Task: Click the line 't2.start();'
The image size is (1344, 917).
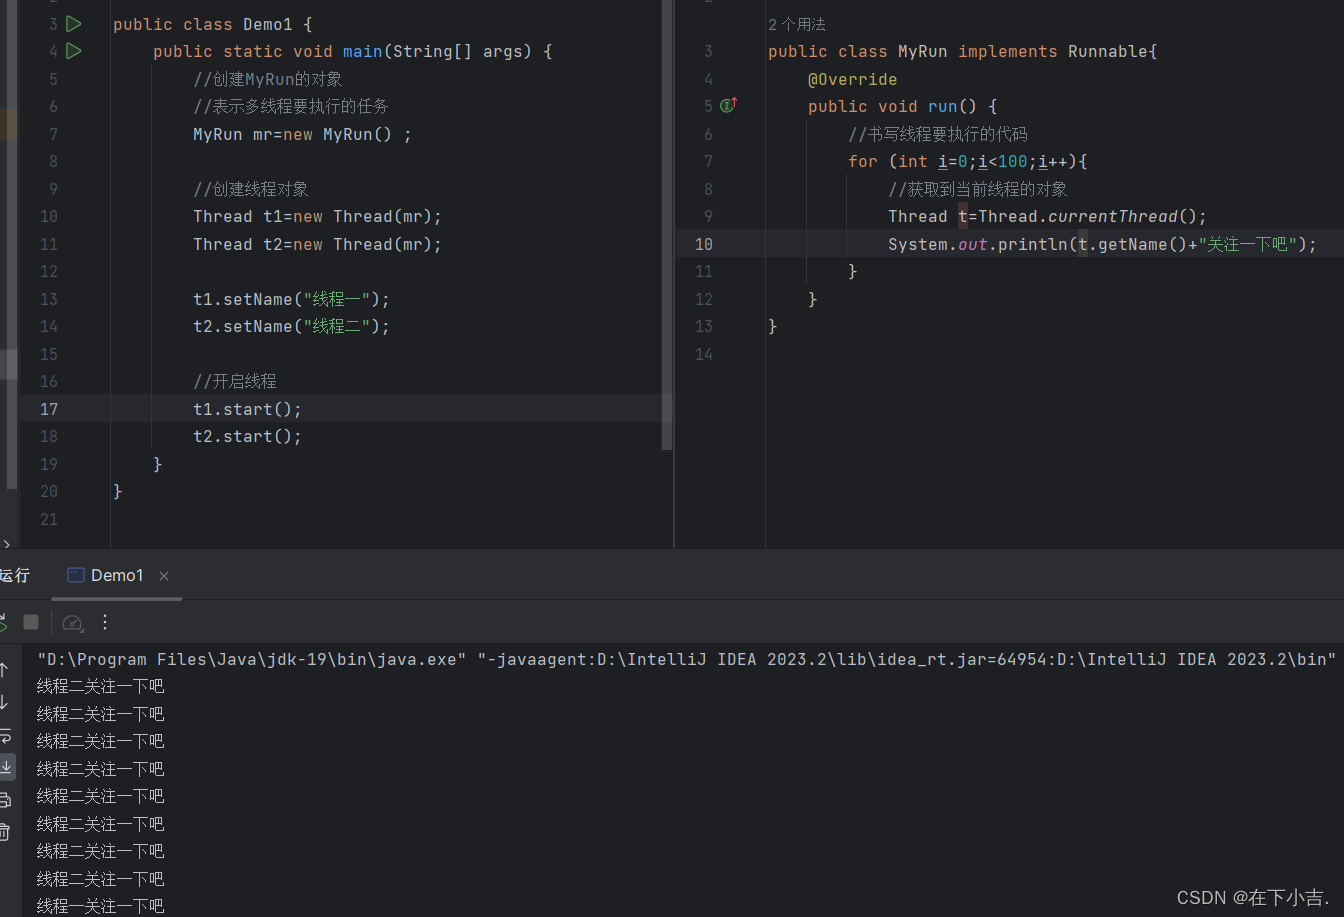Action: (x=247, y=436)
